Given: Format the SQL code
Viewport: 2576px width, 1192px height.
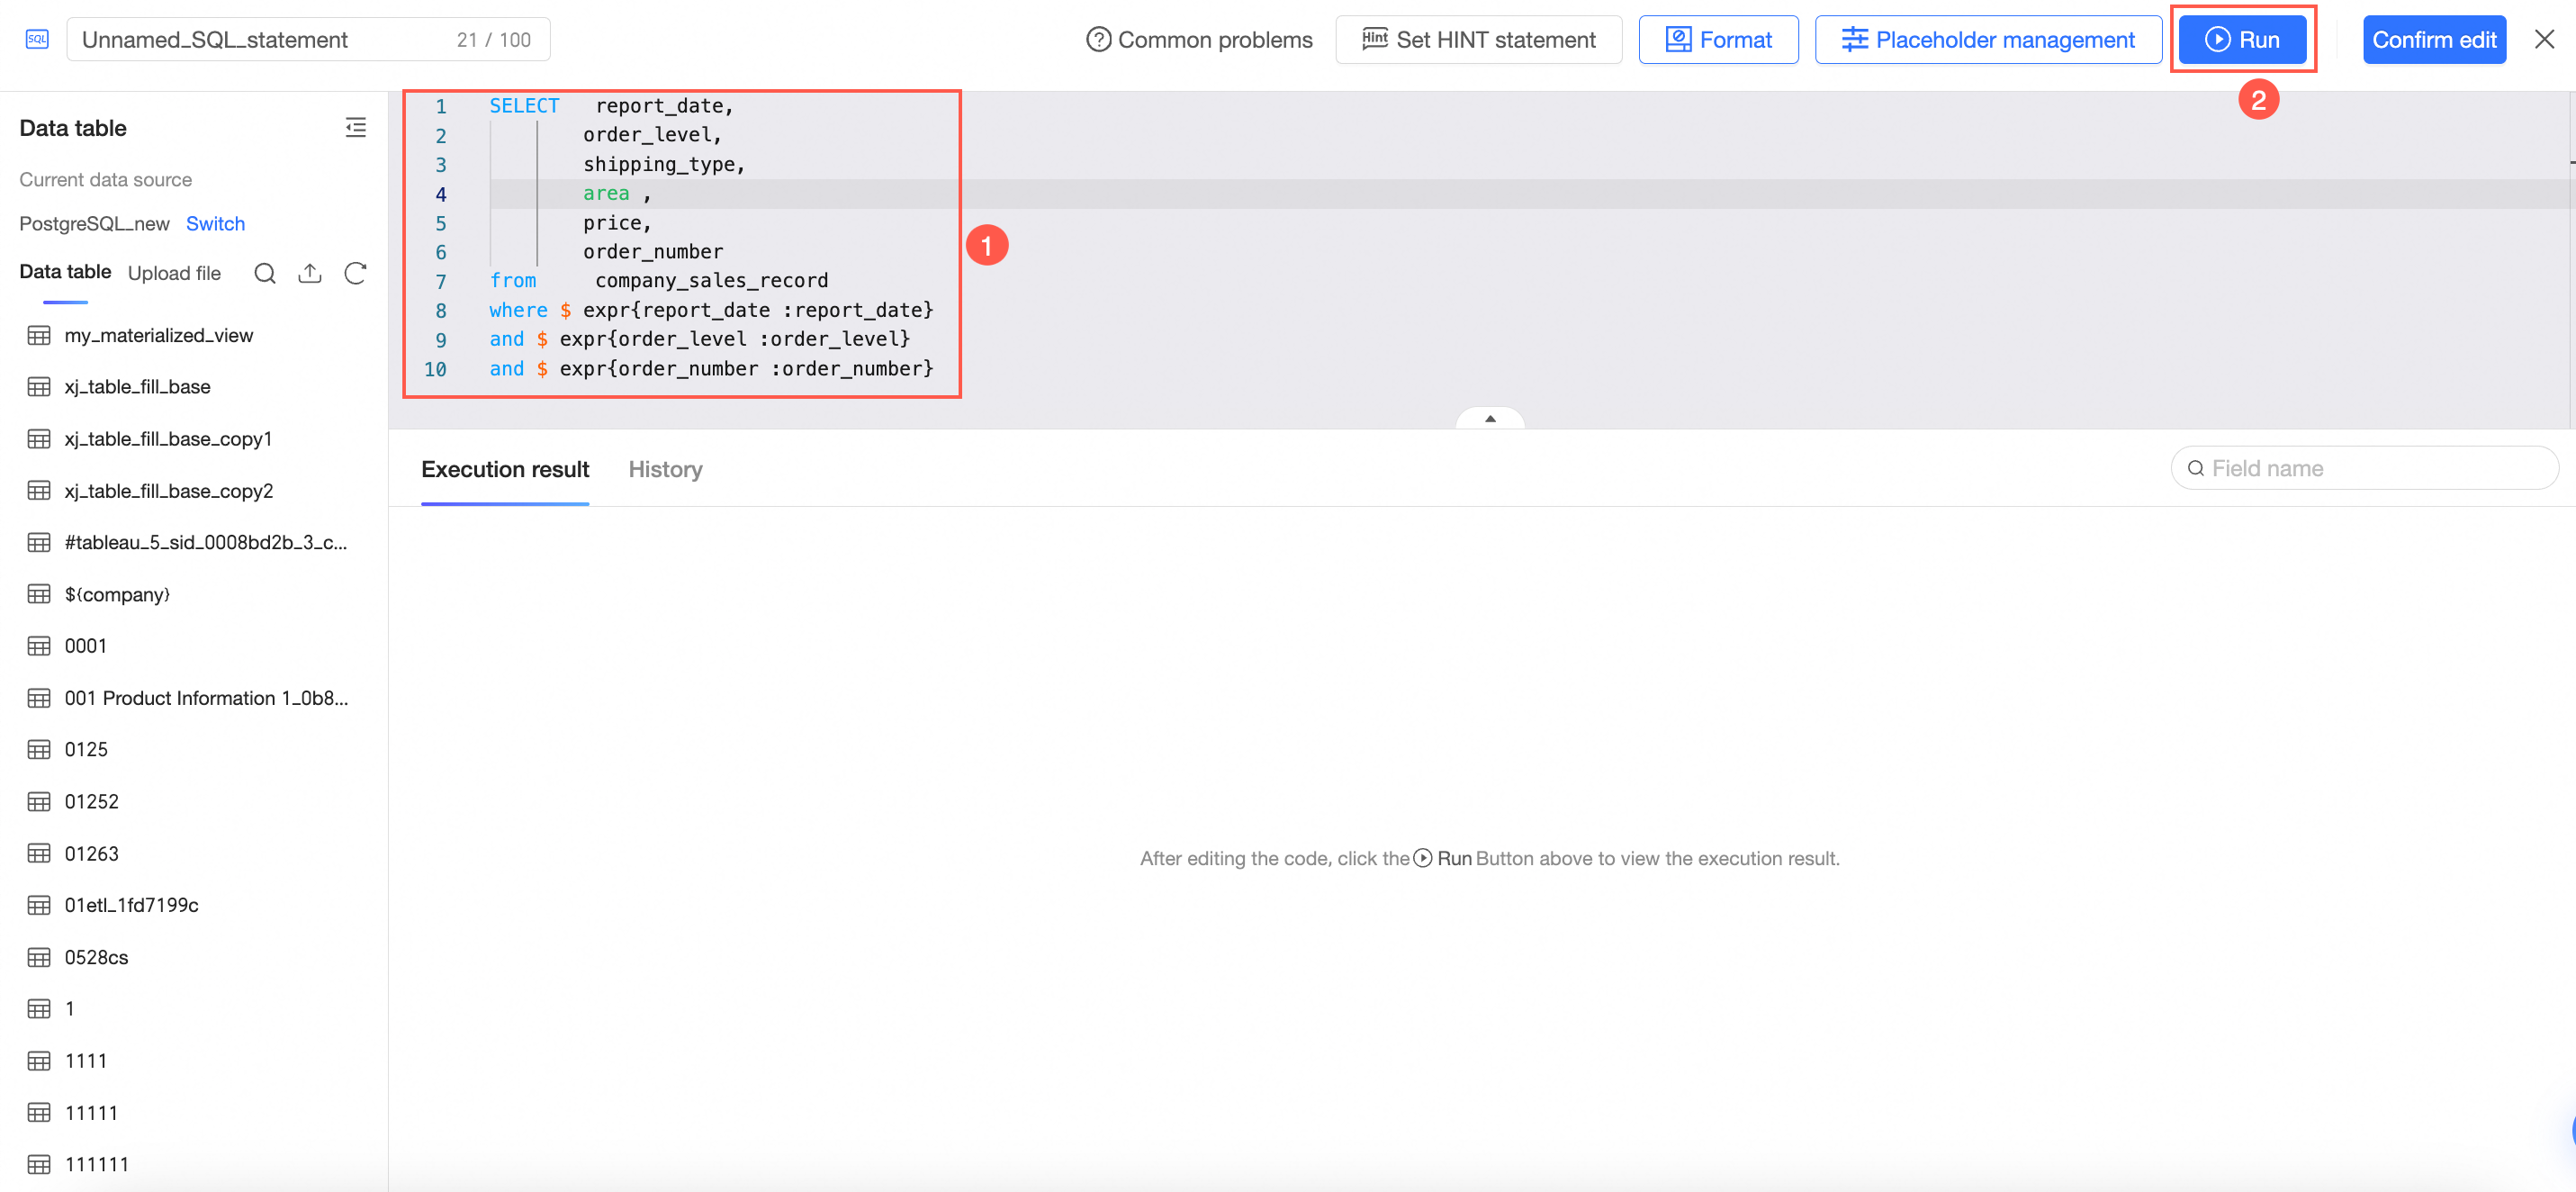Looking at the screenshot, I should click(x=1718, y=40).
